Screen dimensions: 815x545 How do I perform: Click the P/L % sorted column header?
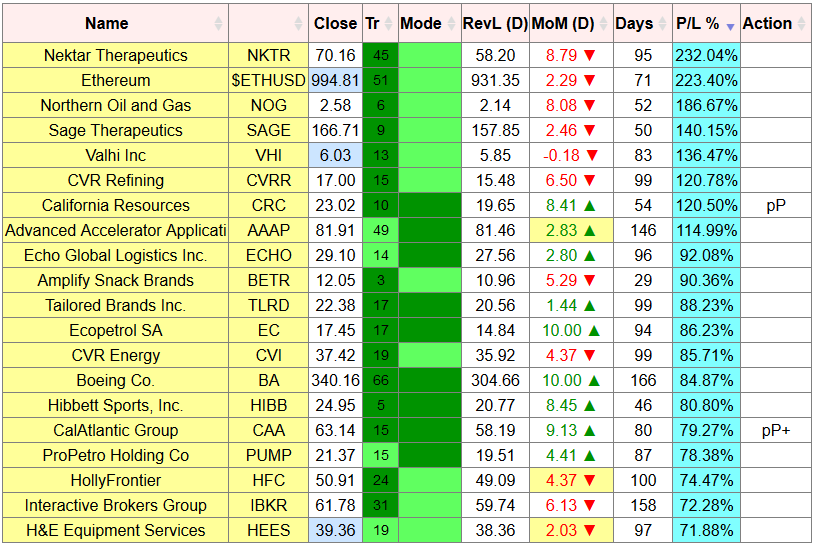click(x=706, y=23)
